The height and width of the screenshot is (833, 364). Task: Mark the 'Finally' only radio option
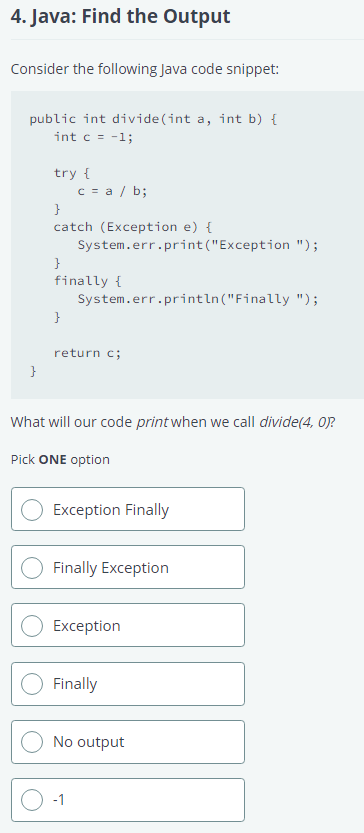coord(32,684)
